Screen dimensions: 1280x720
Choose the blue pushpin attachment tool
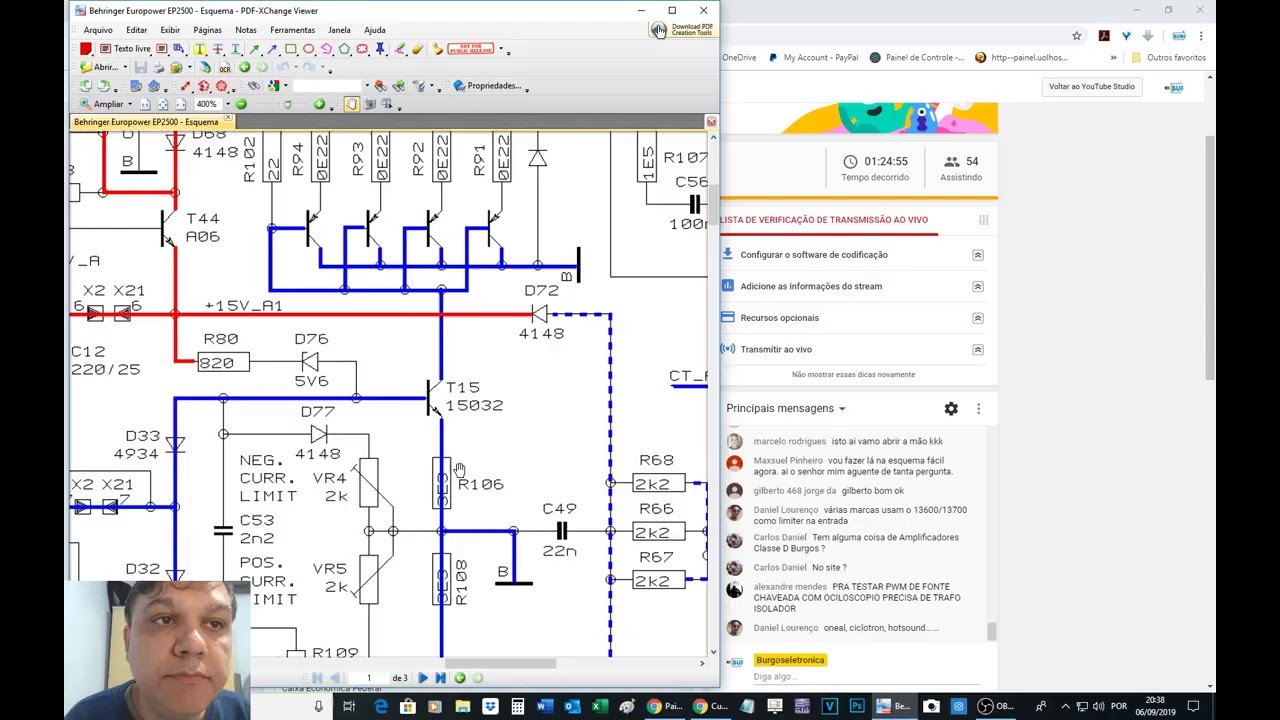tap(380, 49)
